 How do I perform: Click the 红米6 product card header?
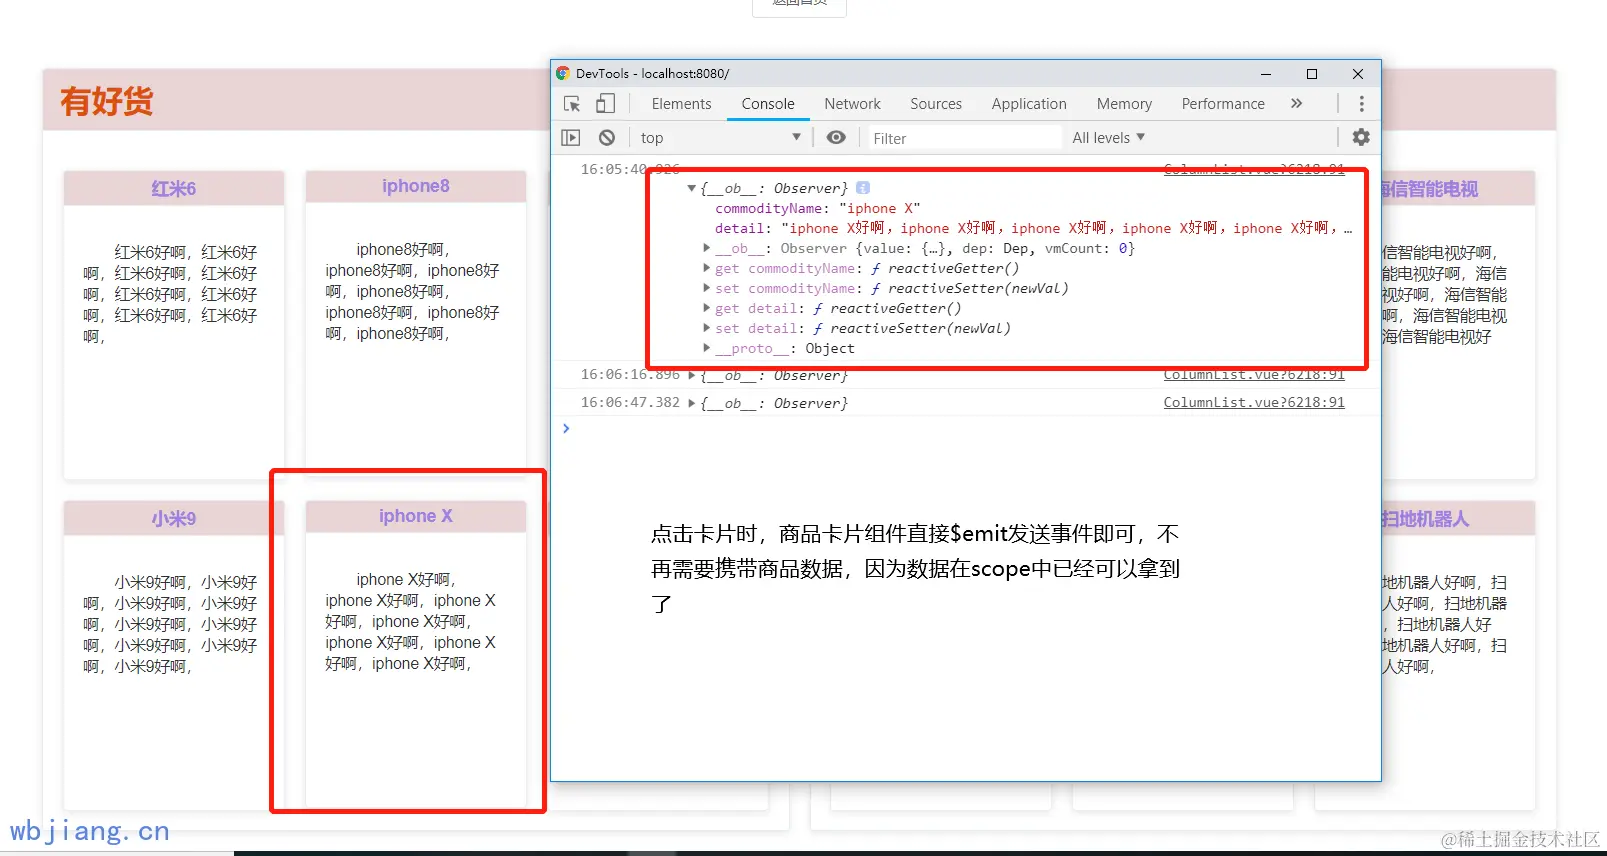(x=174, y=188)
